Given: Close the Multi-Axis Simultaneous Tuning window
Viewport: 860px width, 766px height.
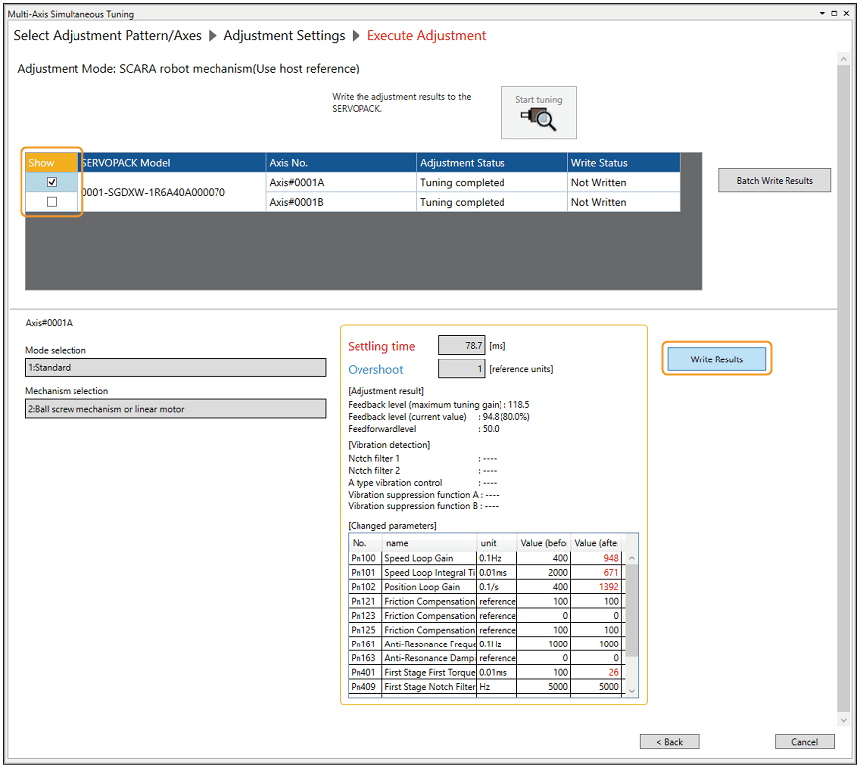Looking at the screenshot, I should [845, 14].
